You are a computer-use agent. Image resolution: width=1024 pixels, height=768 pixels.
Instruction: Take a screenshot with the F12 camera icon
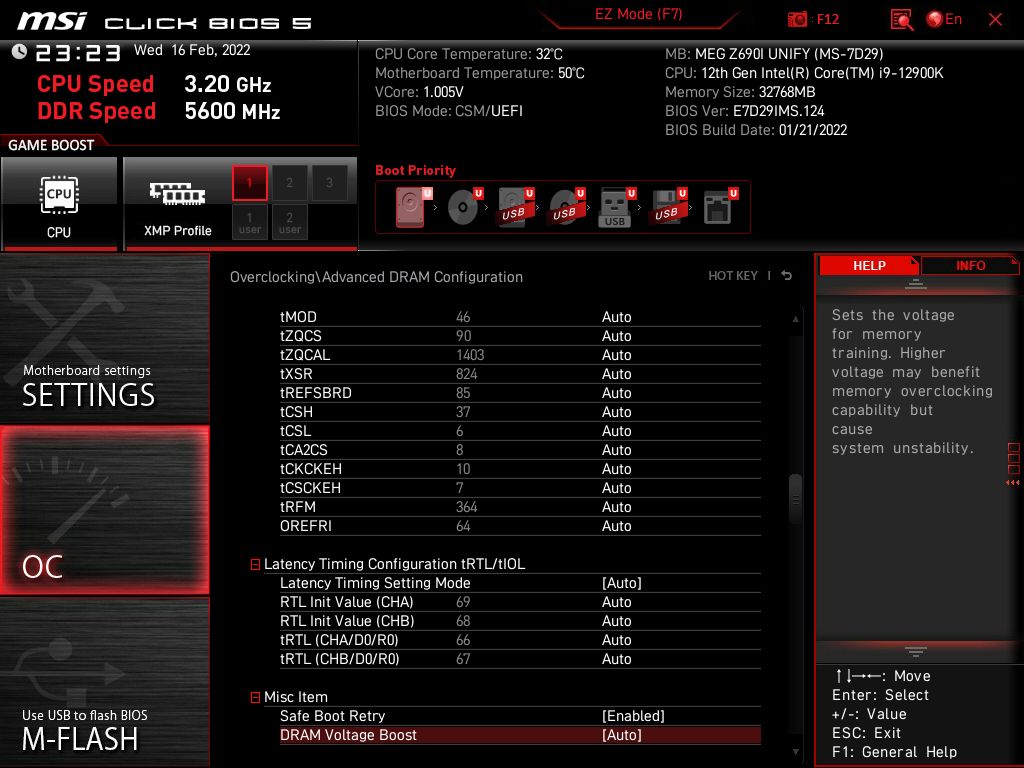797,20
